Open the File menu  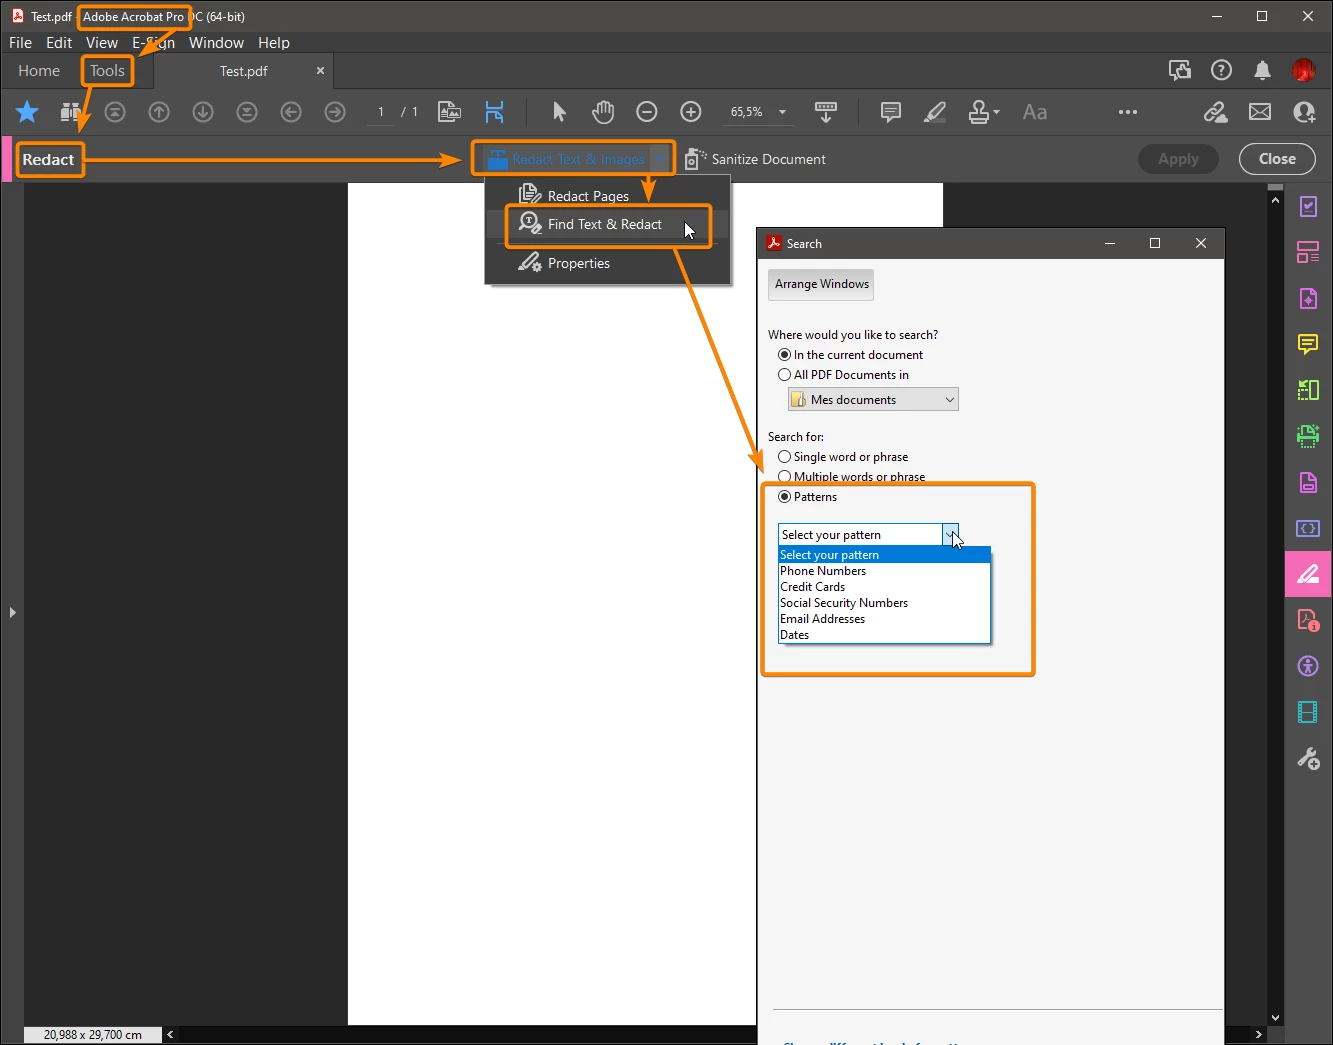click(20, 43)
